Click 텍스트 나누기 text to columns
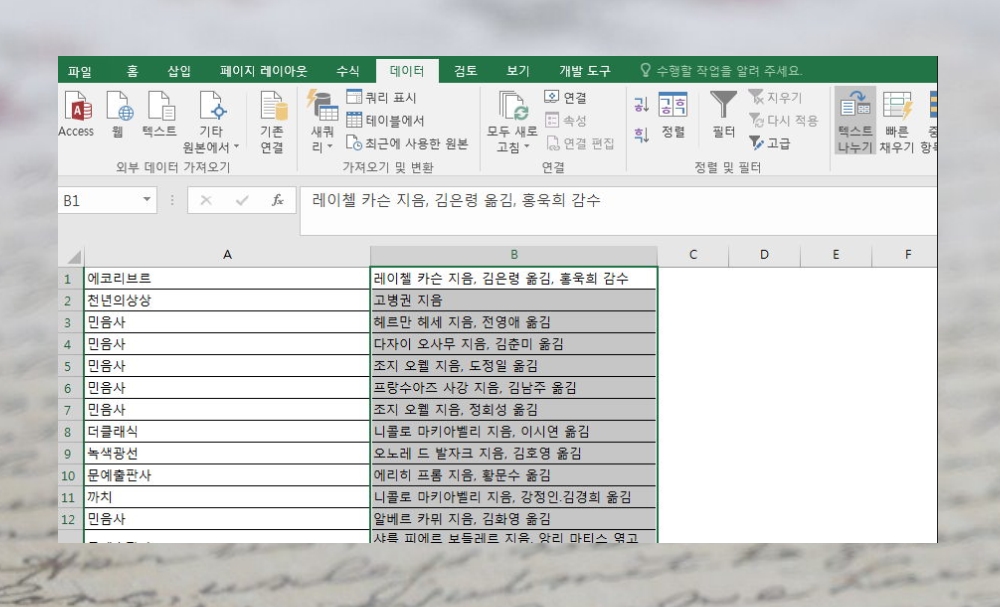This screenshot has width=1000, height=607. click(855, 121)
